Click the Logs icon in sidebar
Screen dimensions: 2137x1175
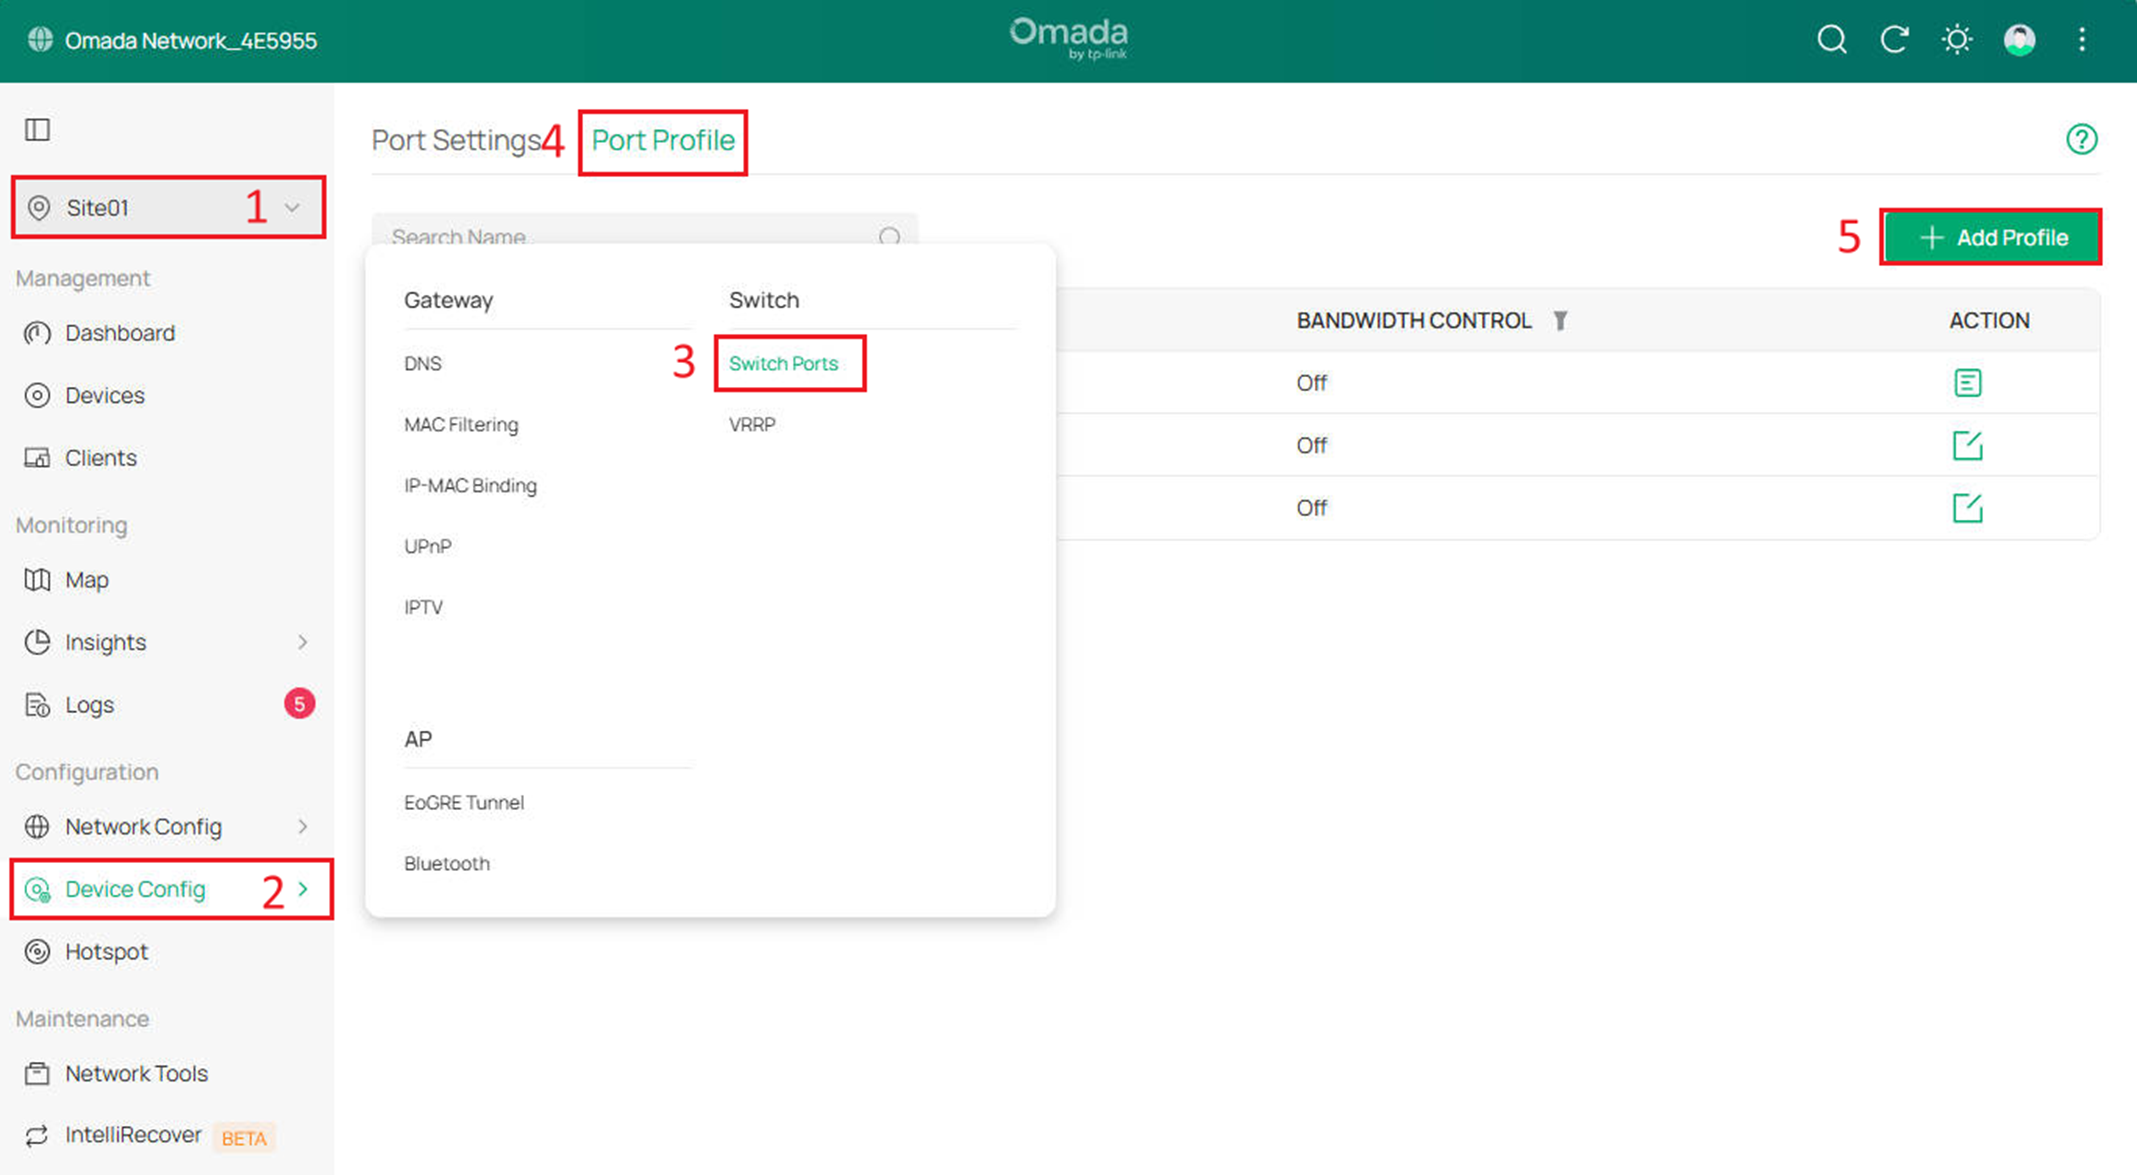[37, 705]
